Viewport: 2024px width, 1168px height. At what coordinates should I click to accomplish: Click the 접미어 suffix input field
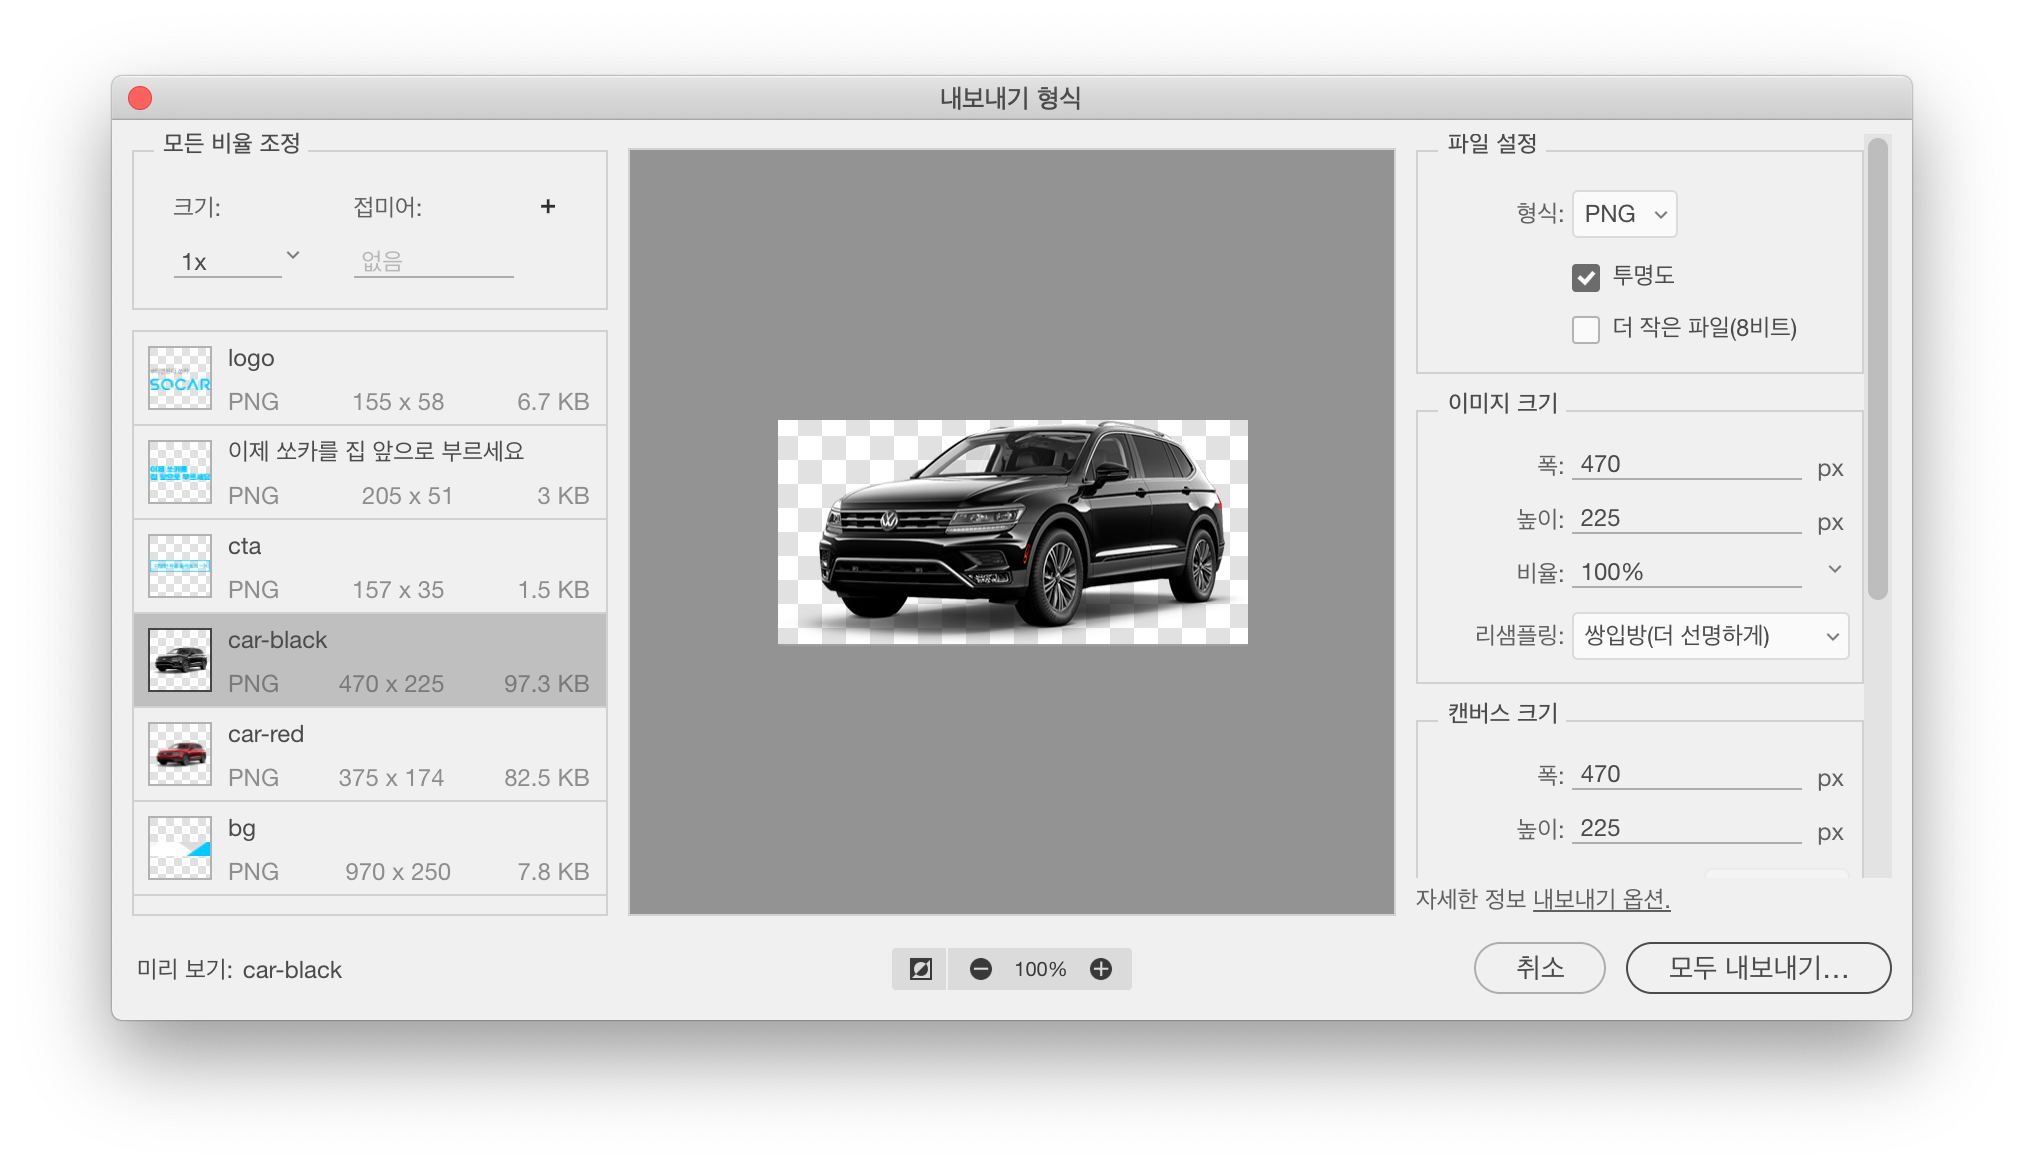point(433,262)
